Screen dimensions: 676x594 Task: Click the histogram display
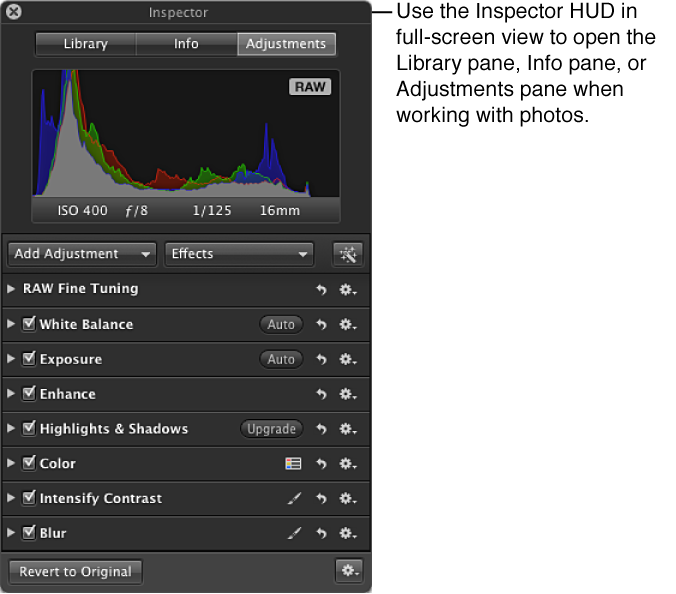186,133
